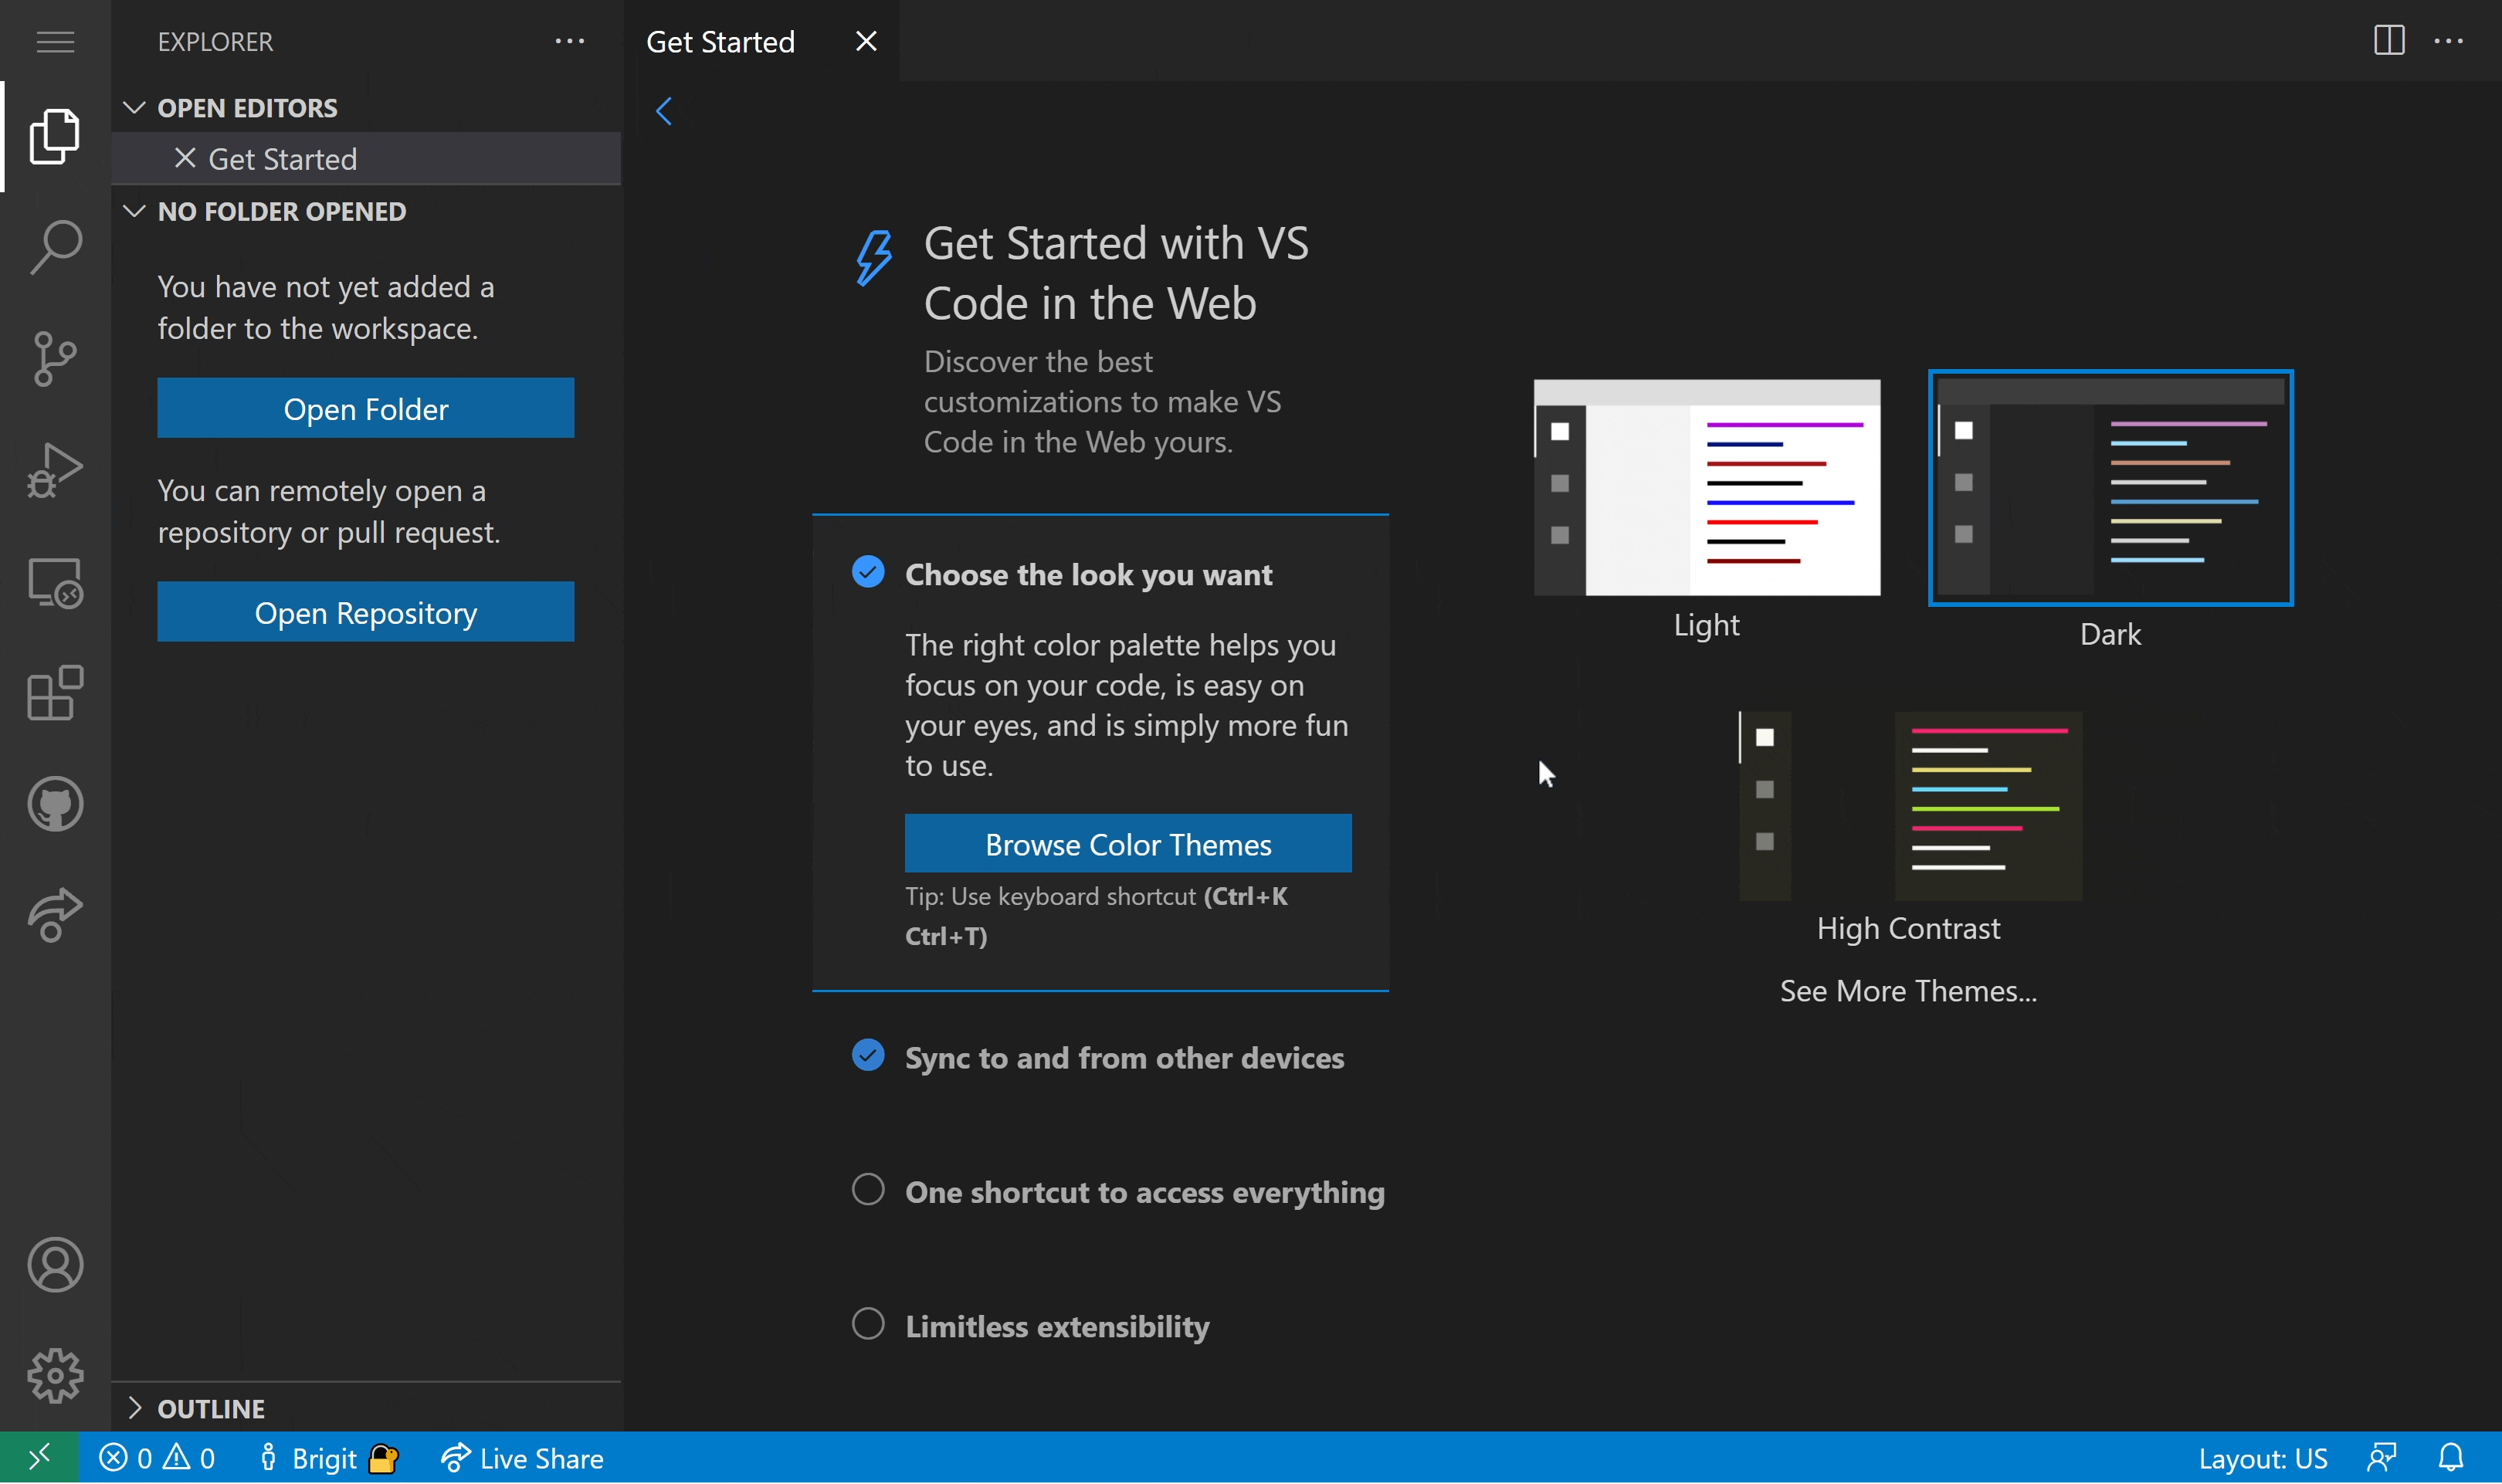Choose the Dark theme thumbnail
The width and height of the screenshot is (2502, 1484).
[x=2110, y=488]
